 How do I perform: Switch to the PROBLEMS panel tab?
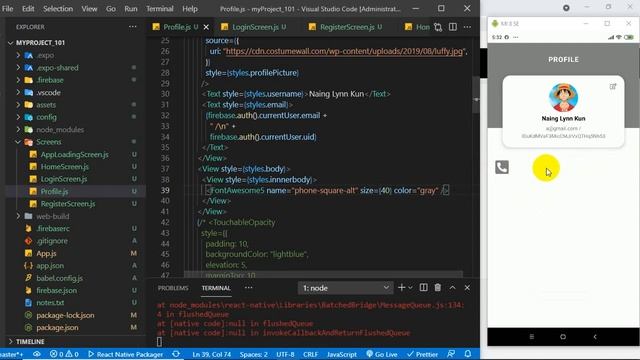tap(173, 288)
